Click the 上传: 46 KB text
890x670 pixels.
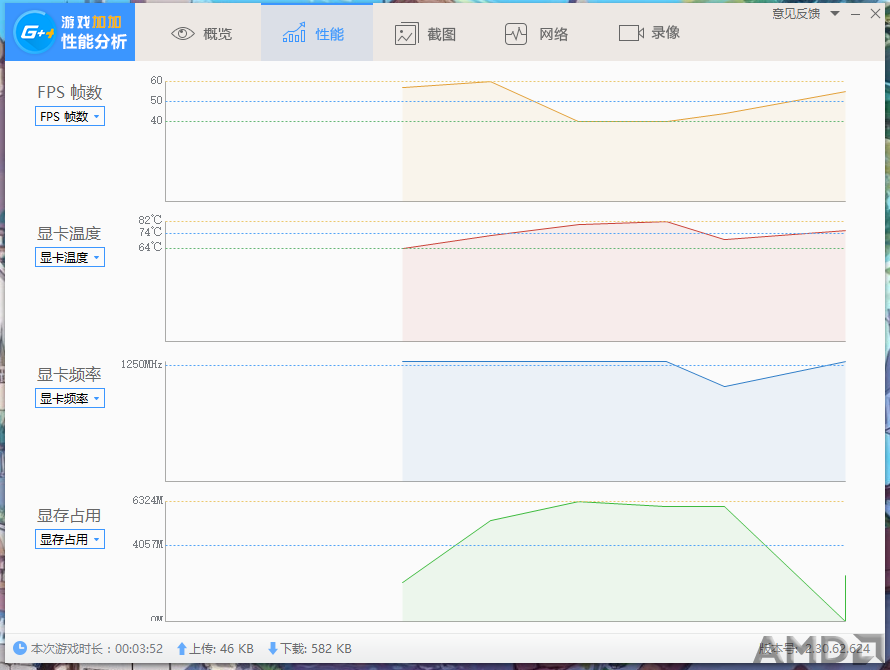[221, 648]
